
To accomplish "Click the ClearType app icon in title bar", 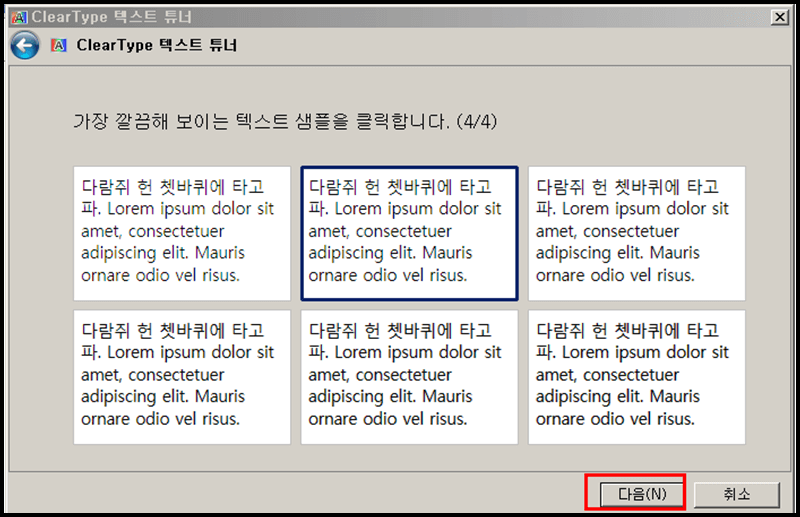I will point(19,17).
